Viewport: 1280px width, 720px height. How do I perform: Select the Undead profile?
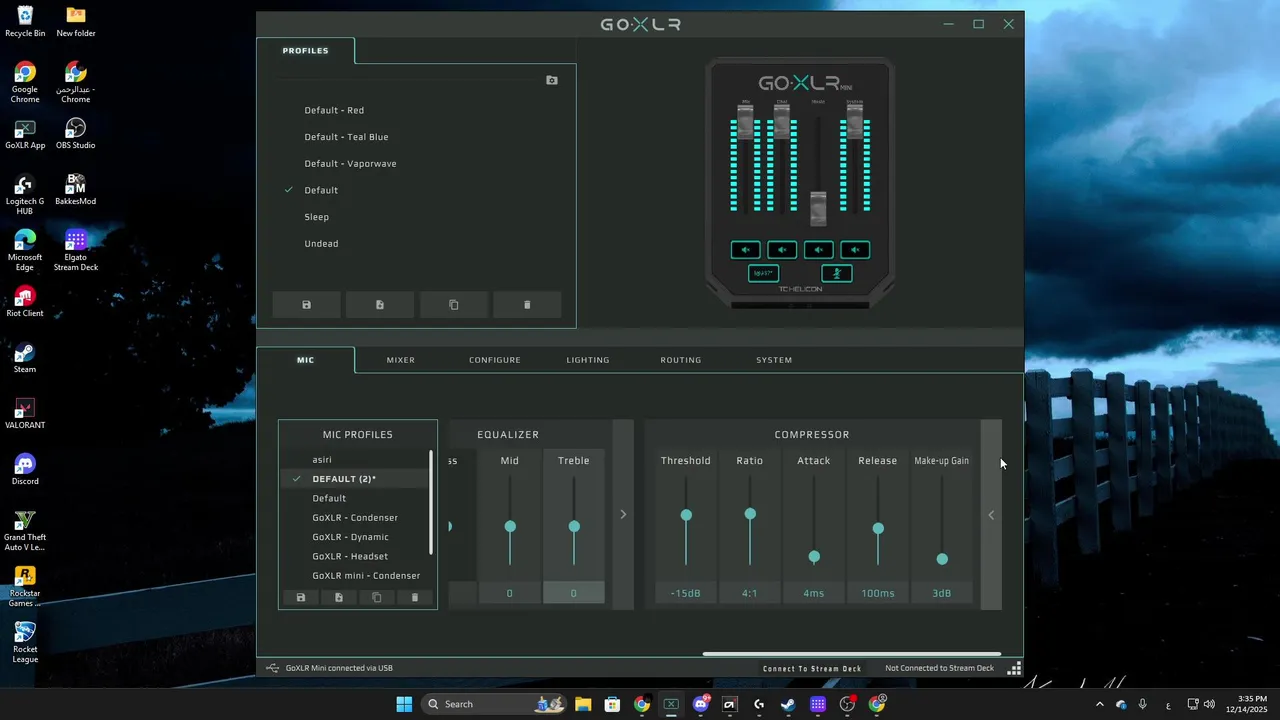pyautogui.click(x=321, y=244)
